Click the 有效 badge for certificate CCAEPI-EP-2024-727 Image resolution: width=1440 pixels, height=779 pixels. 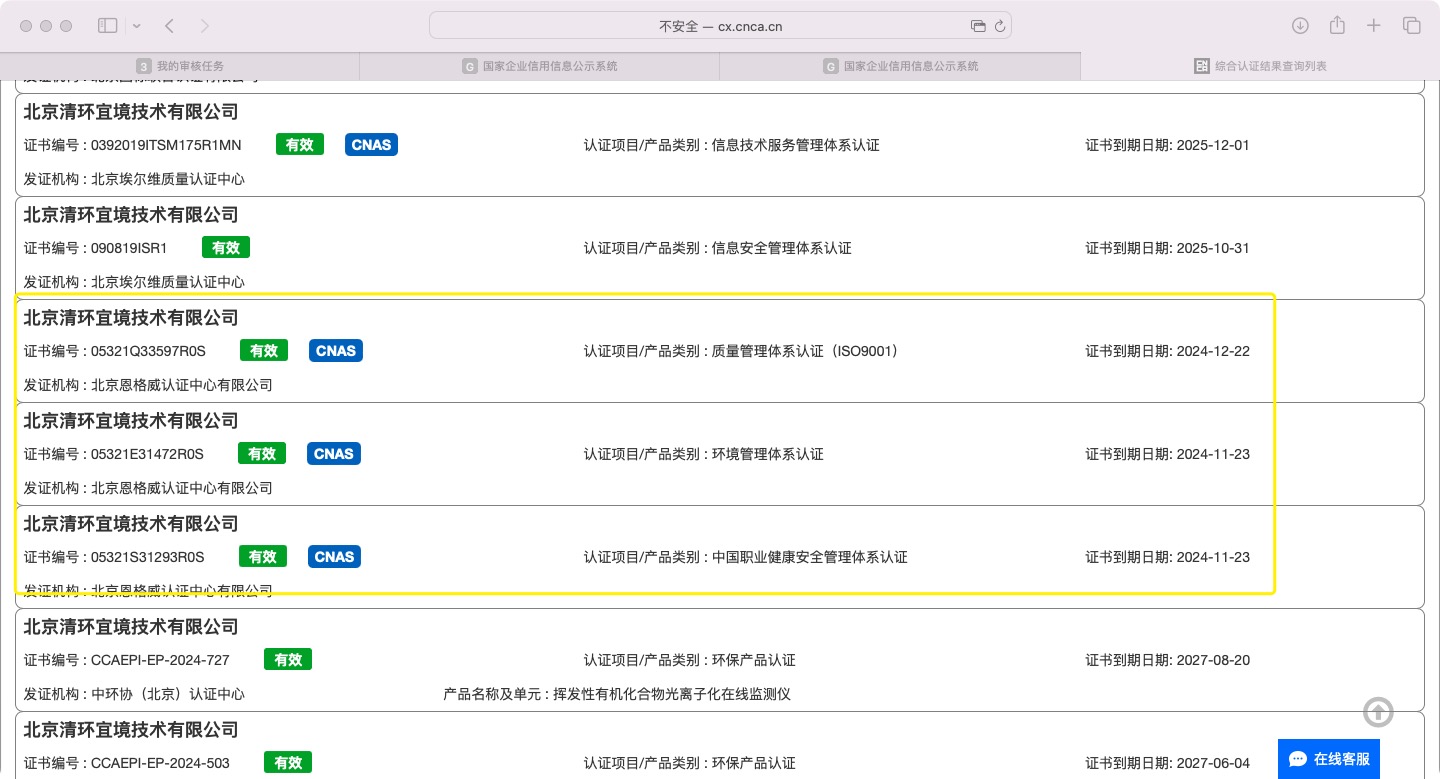coord(288,660)
